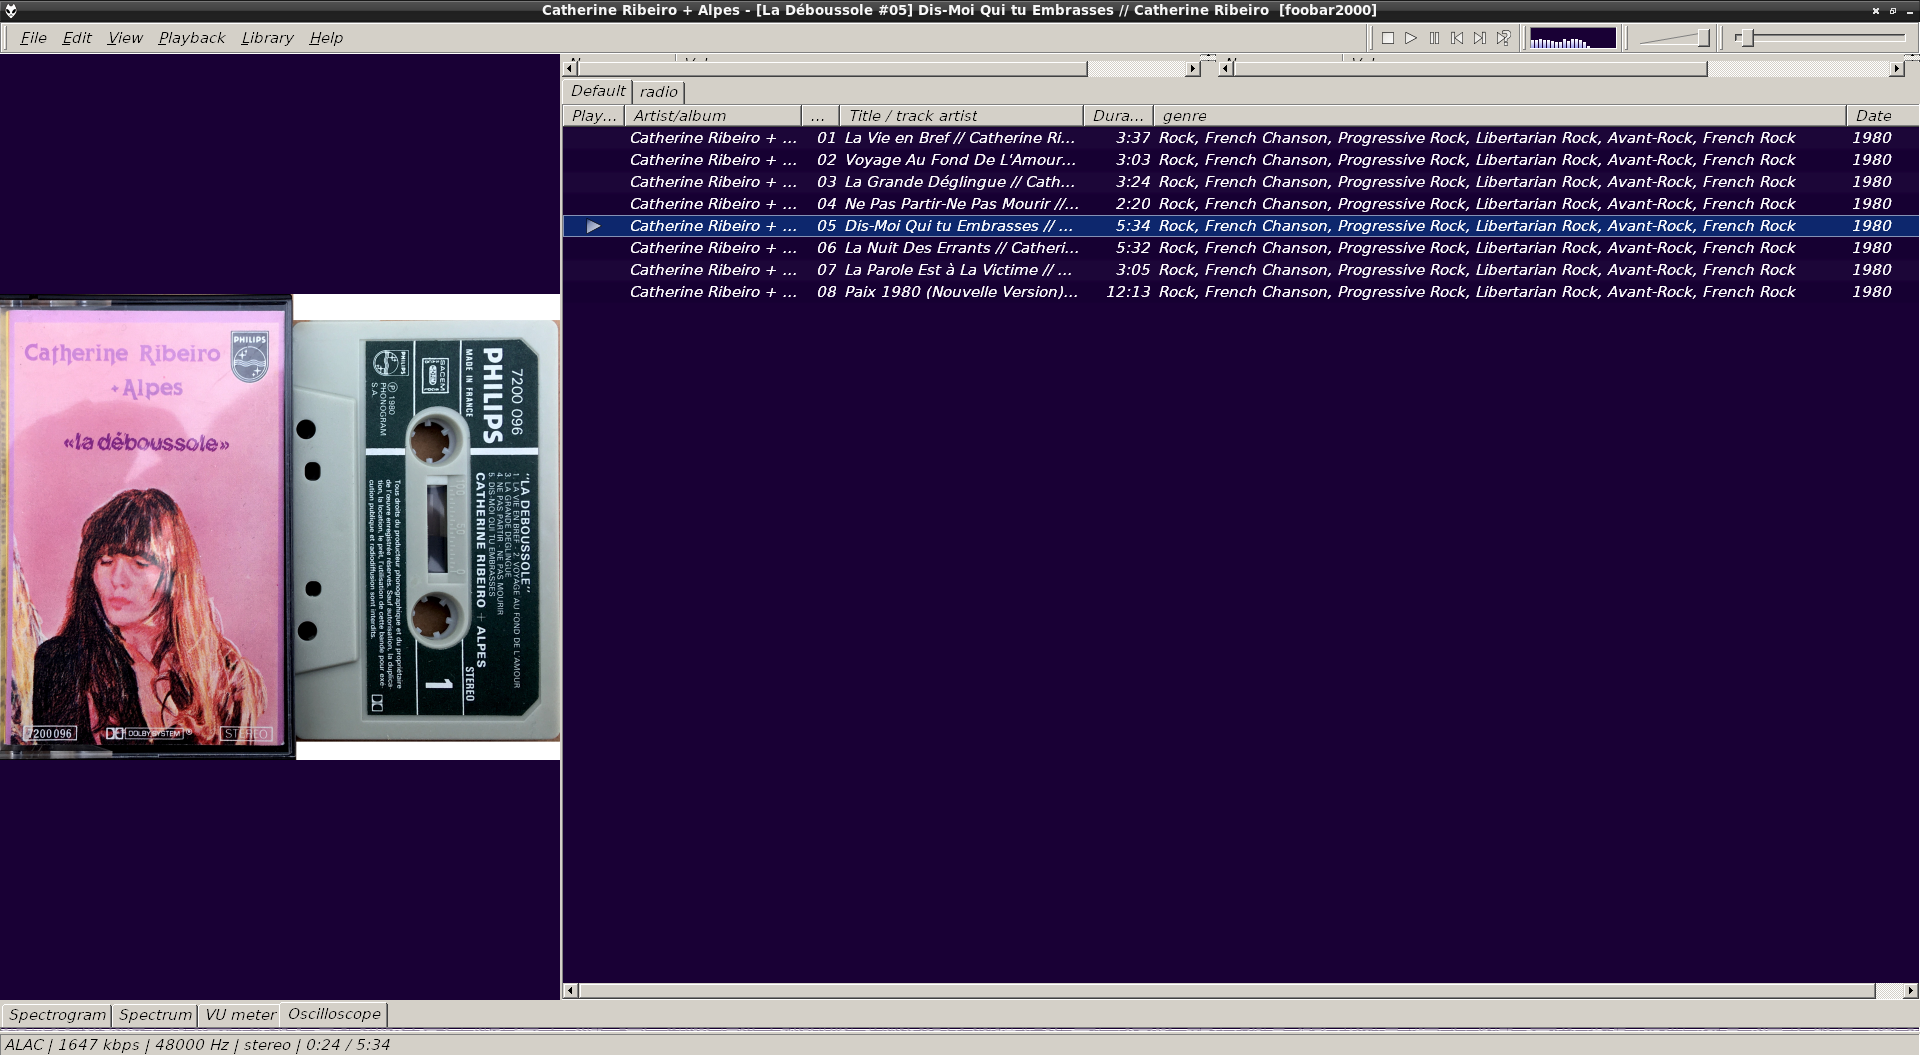Screen dimensions: 1920x1056
Task: Click the track number column header
Action: pos(820,116)
